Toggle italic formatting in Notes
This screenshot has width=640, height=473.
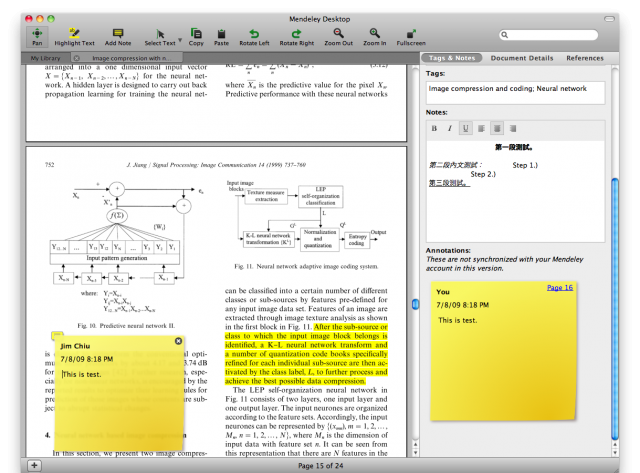coord(450,129)
